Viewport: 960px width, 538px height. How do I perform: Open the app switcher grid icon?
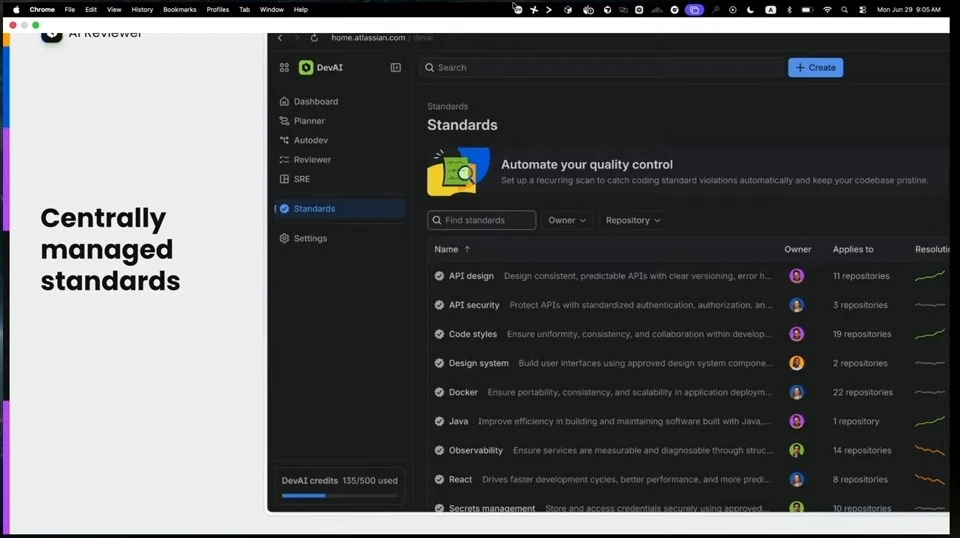point(284,67)
